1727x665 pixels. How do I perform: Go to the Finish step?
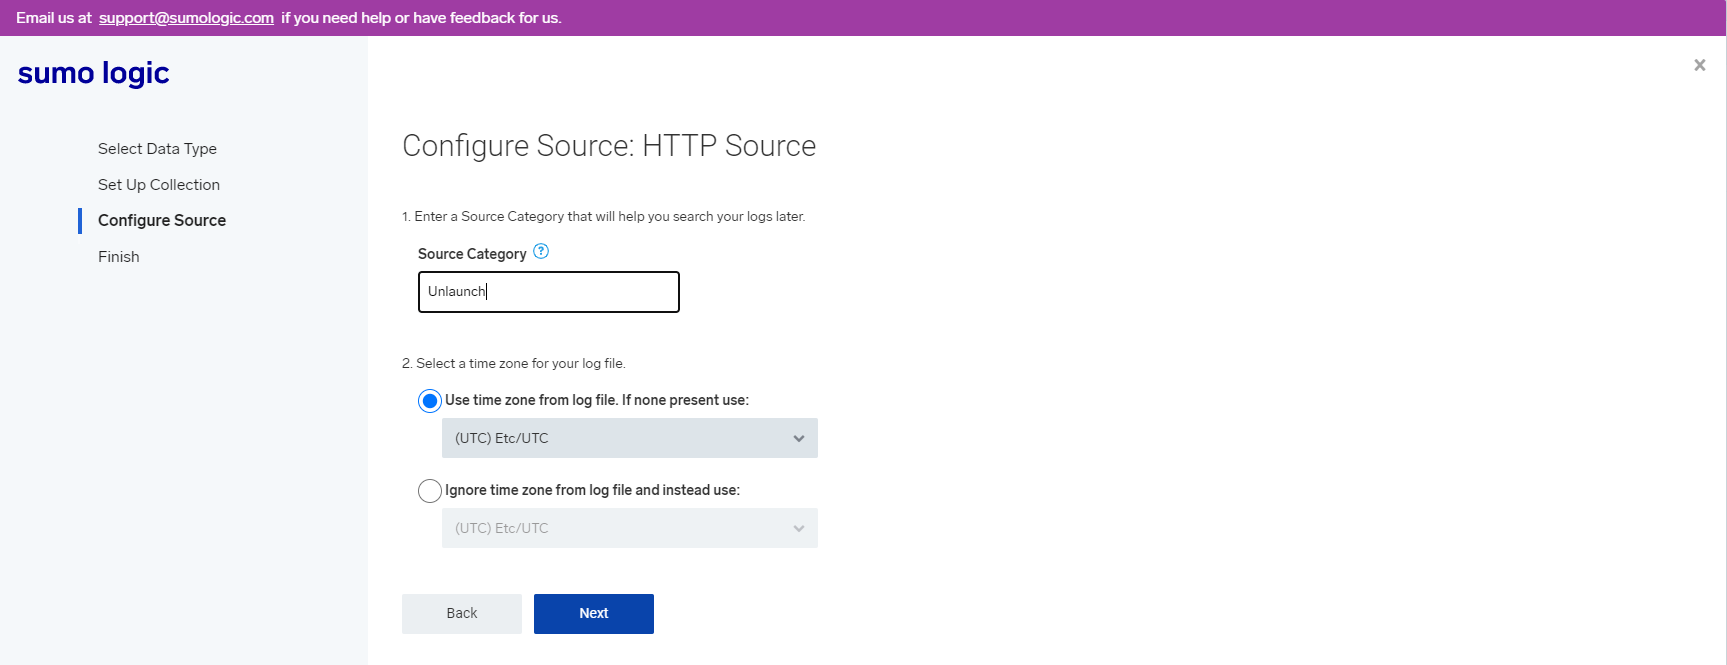coord(119,257)
